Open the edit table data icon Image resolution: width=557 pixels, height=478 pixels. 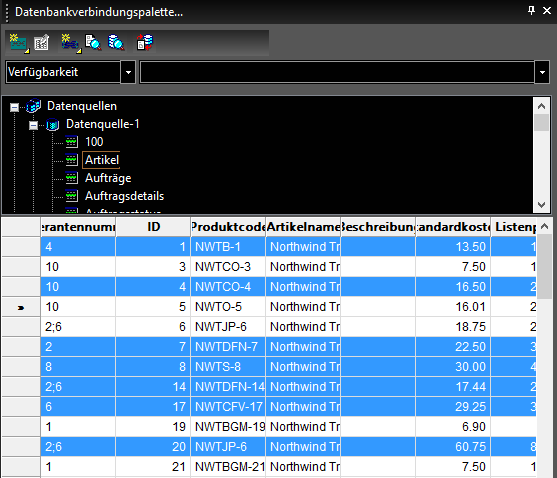[42, 43]
